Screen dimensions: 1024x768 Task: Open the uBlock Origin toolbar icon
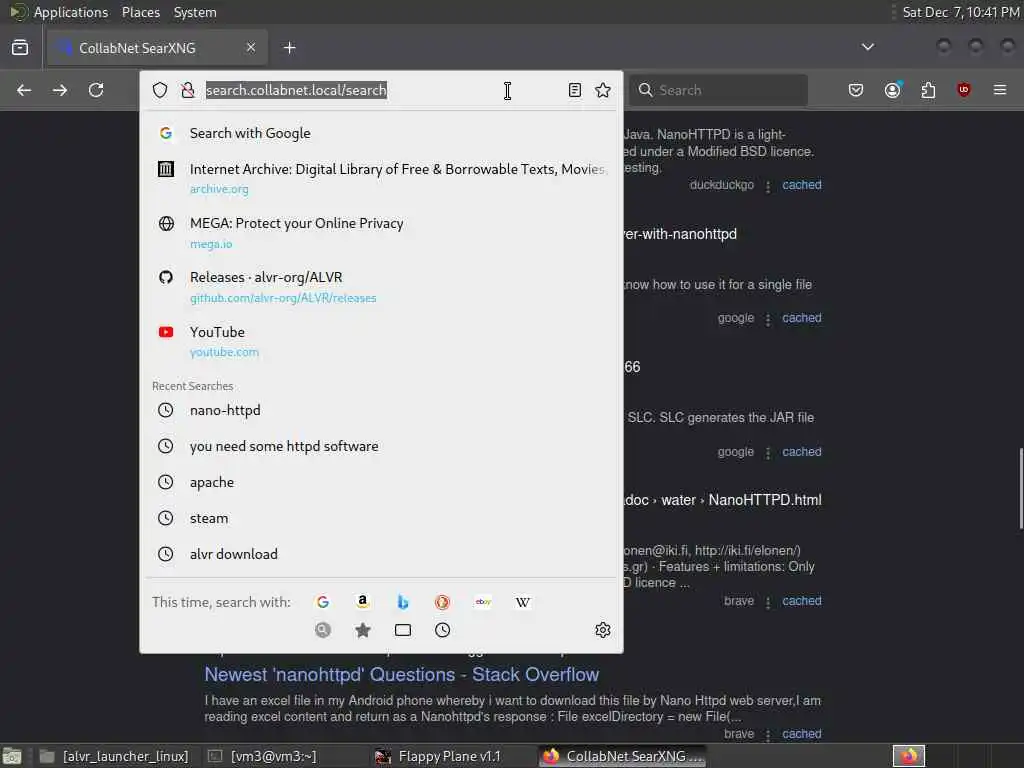pos(964,90)
